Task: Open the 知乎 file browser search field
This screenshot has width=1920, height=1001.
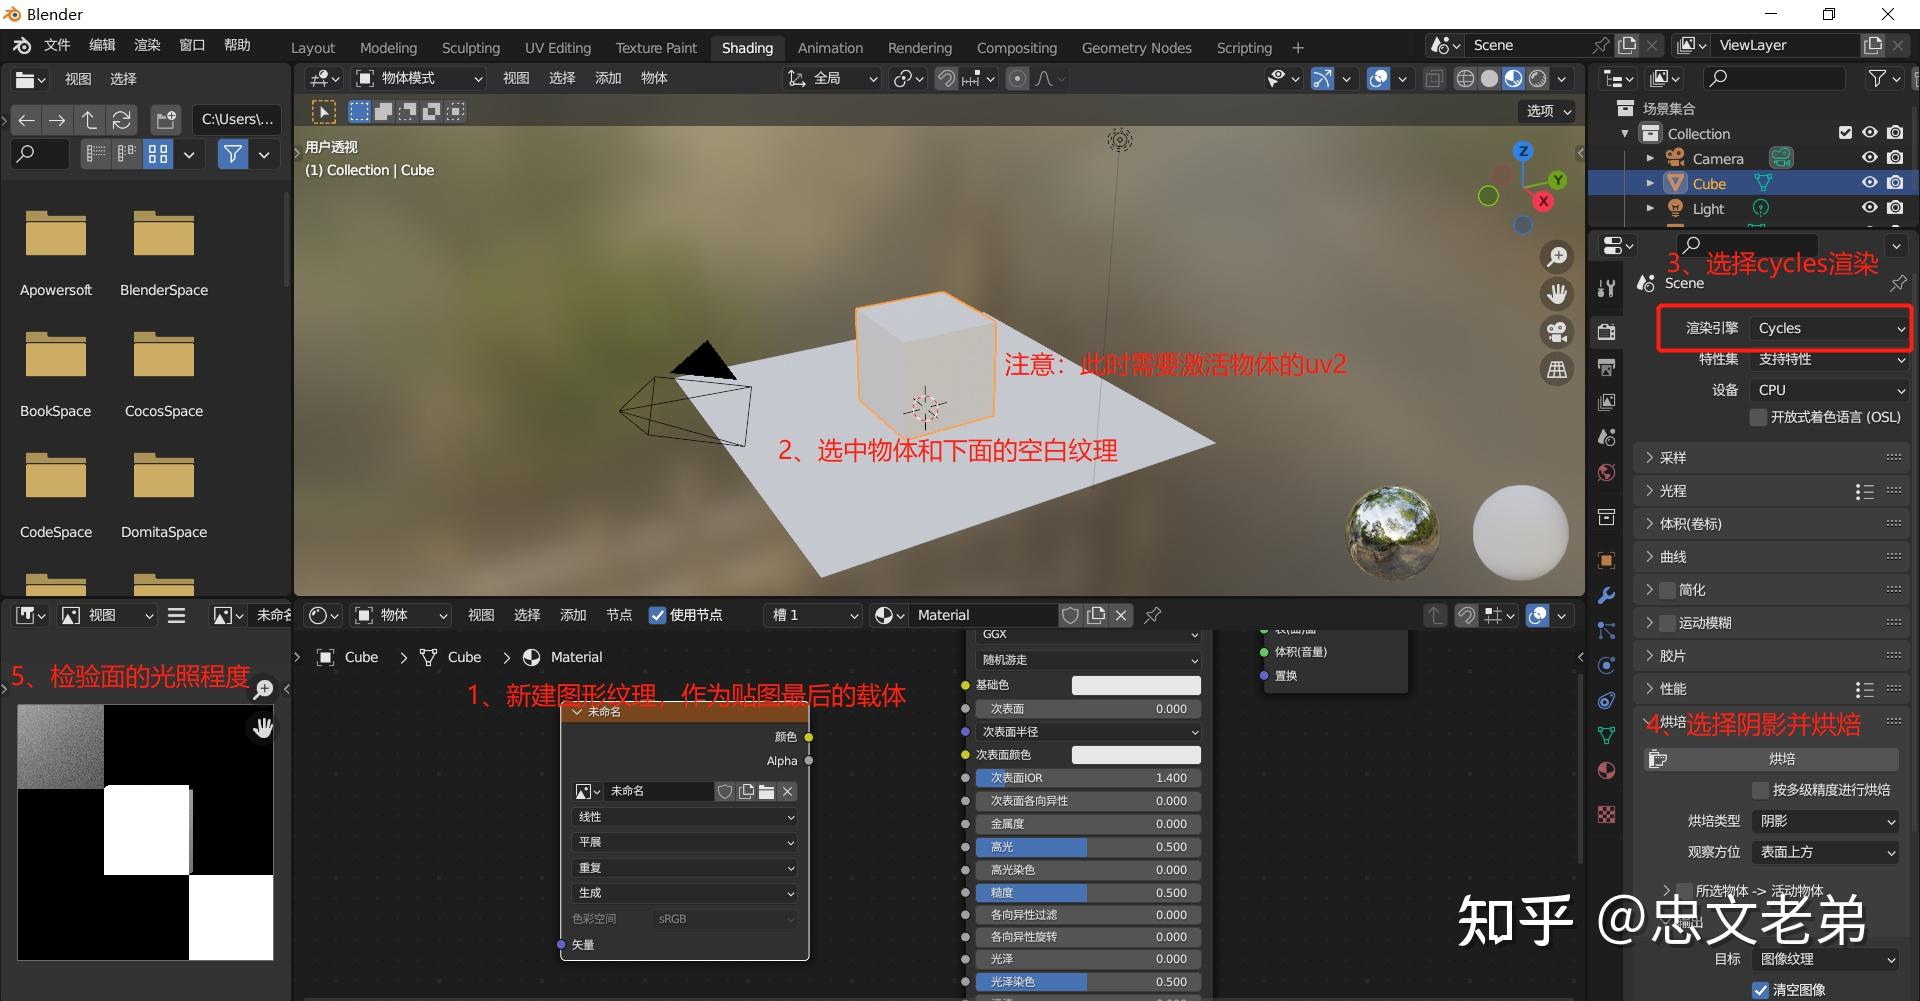Action: (40, 154)
